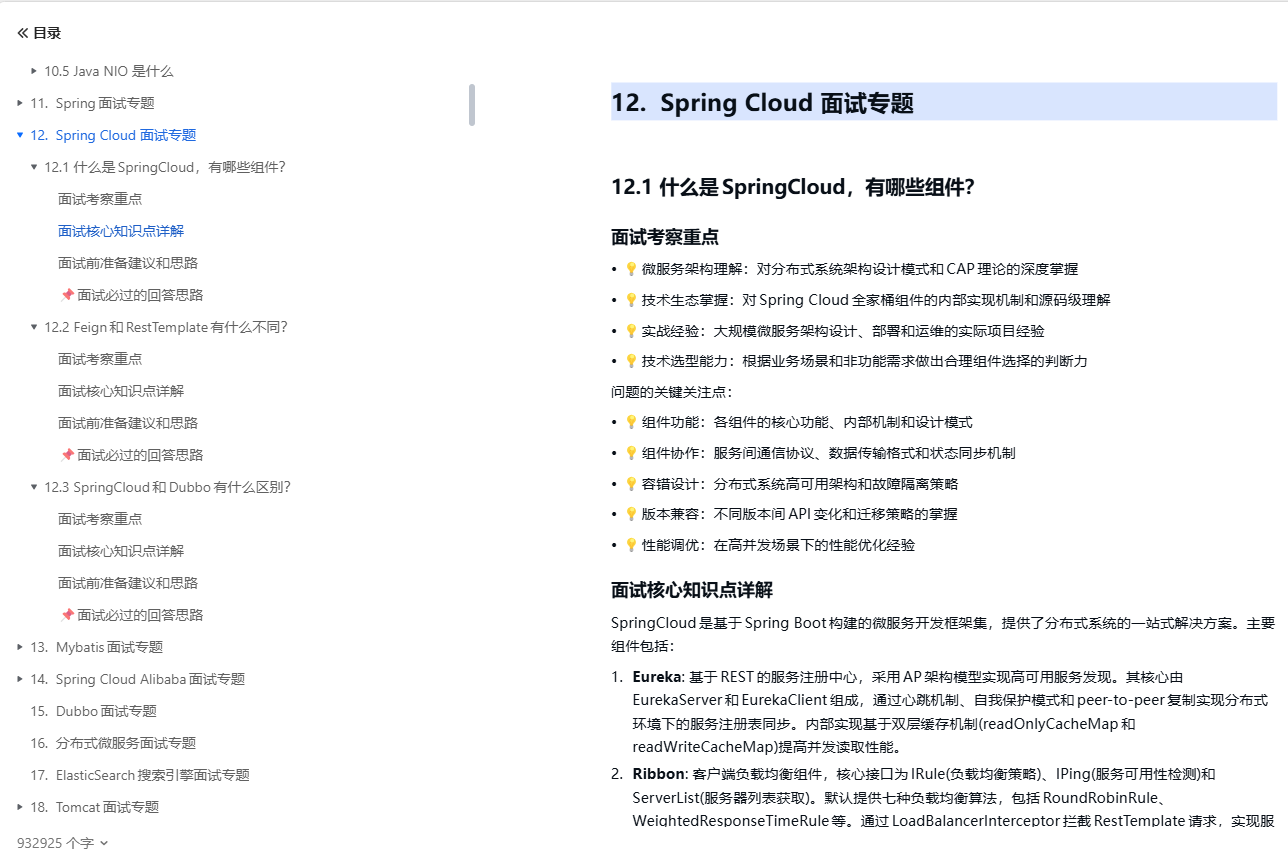Click the lightbulb icon beside 性能调优

[x=631, y=545]
